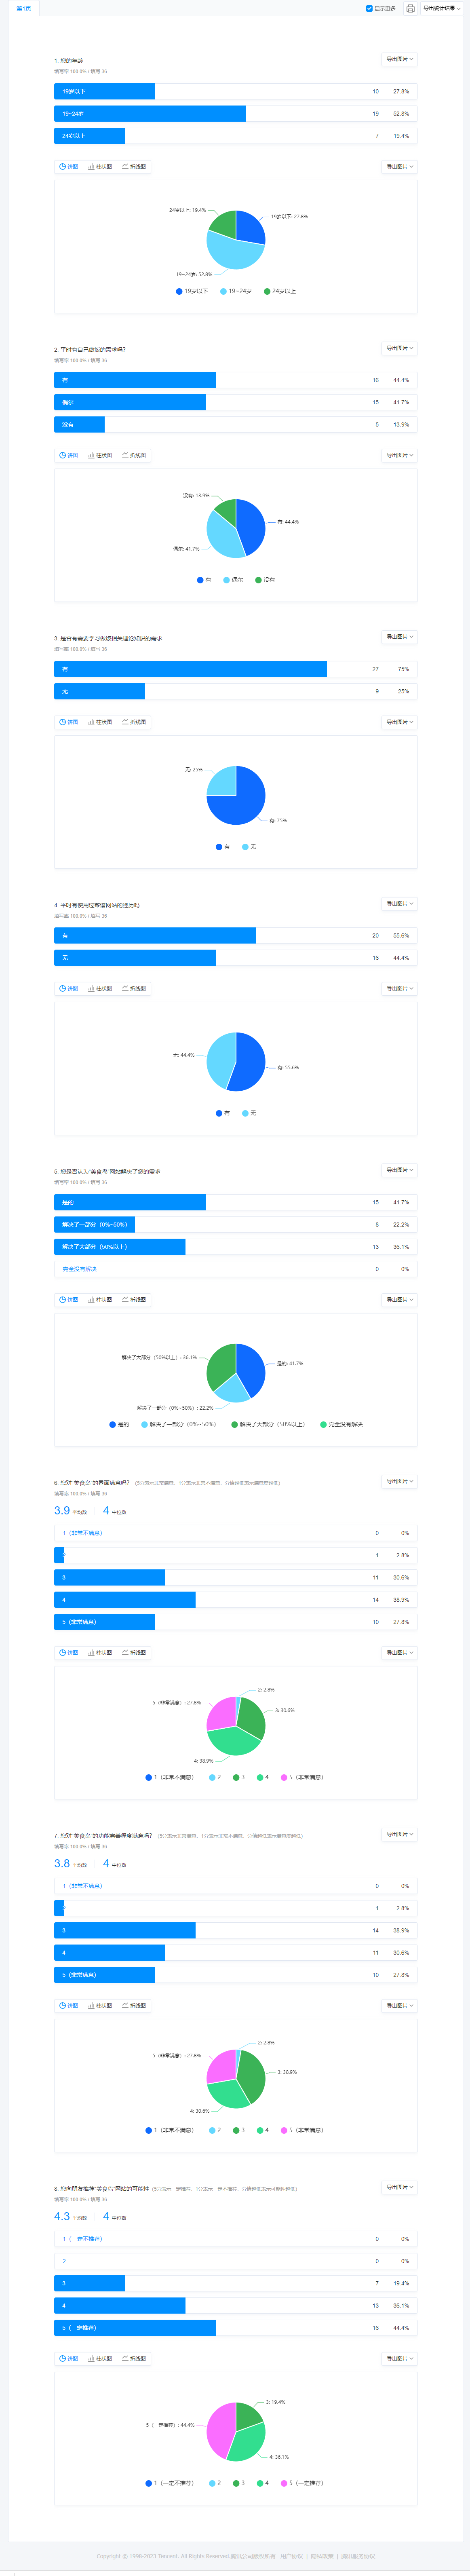
Task: Click the 1（非常不满意）row in question 6
Action: [235, 1533]
